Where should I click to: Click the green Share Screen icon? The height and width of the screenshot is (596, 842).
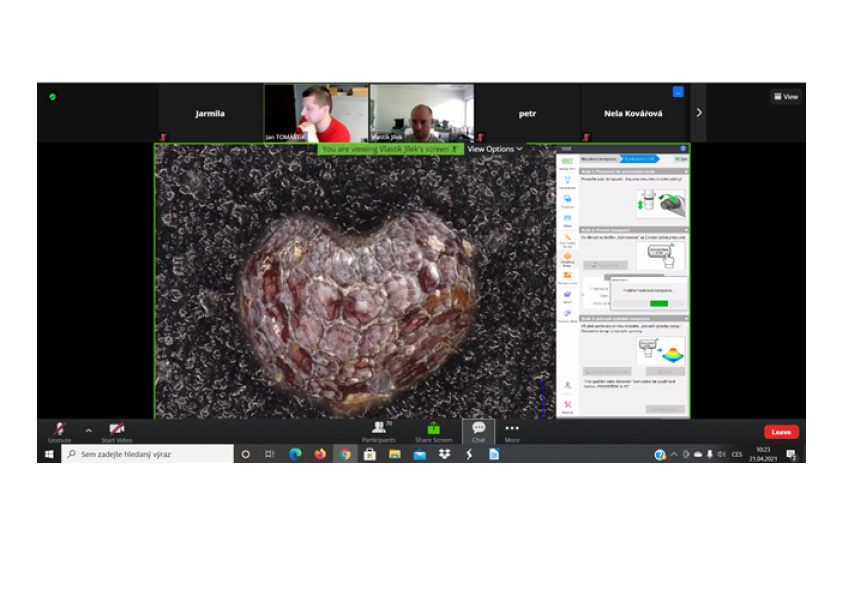point(433,428)
